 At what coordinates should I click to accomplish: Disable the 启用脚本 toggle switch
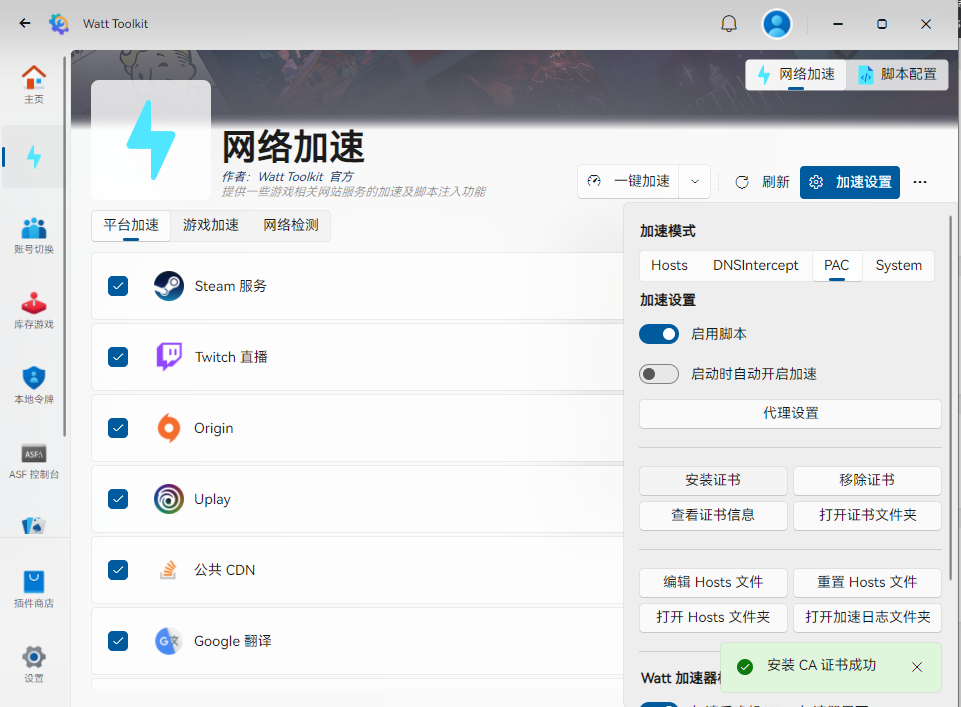pos(659,334)
